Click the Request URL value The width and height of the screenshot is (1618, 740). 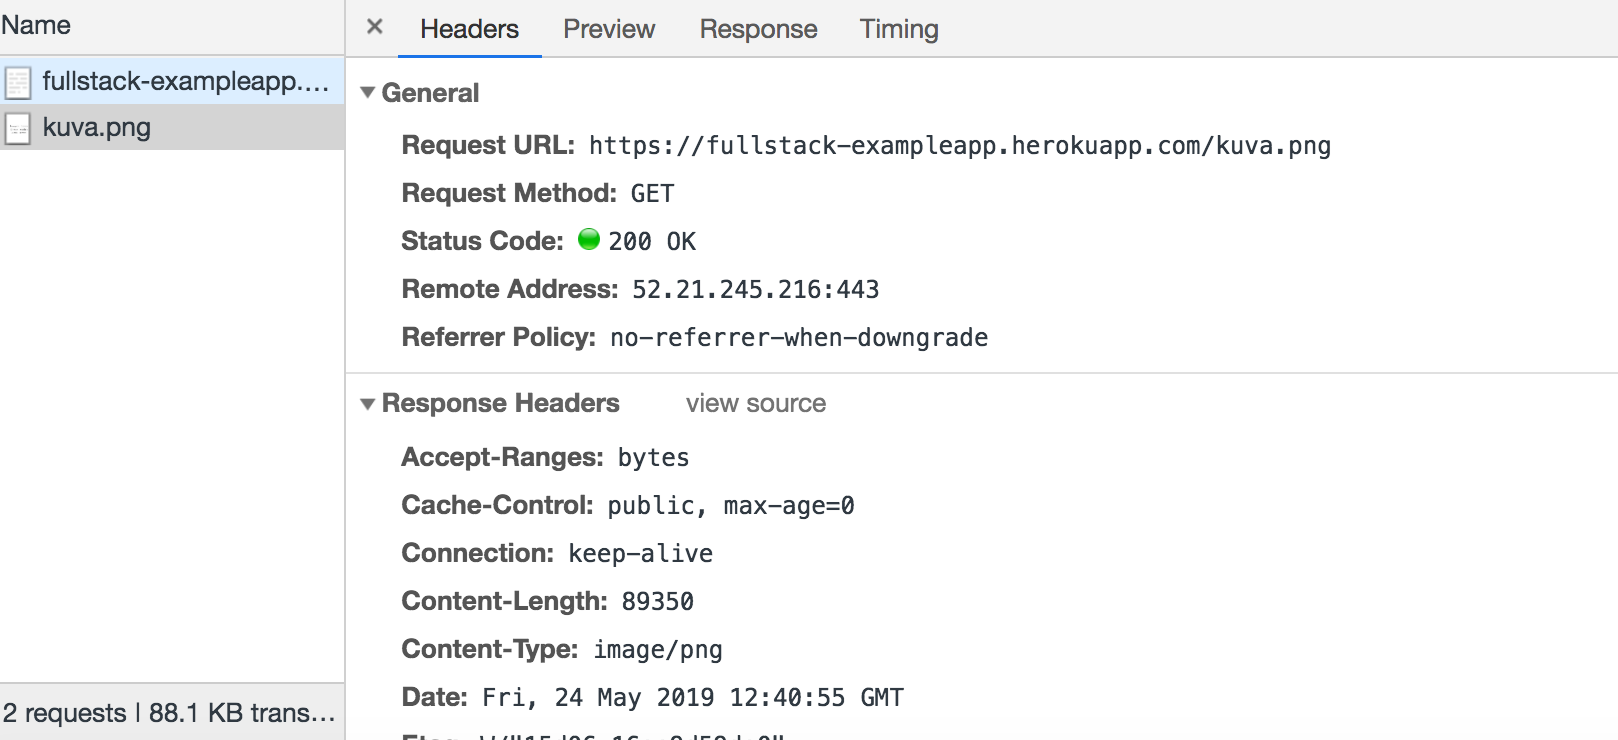pyautogui.click(x=959, y=146)
